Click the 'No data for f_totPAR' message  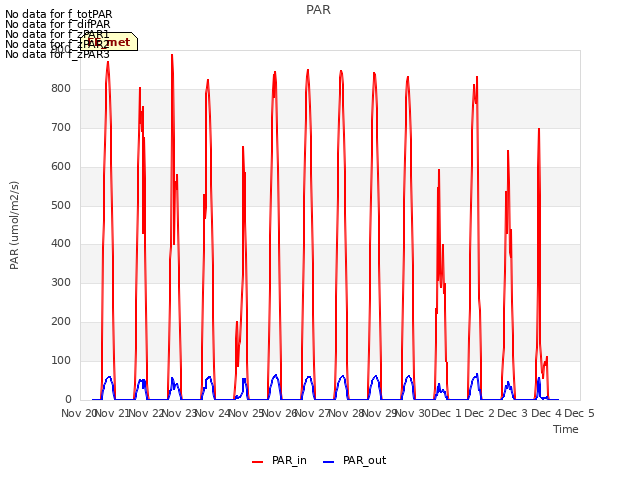59,15
